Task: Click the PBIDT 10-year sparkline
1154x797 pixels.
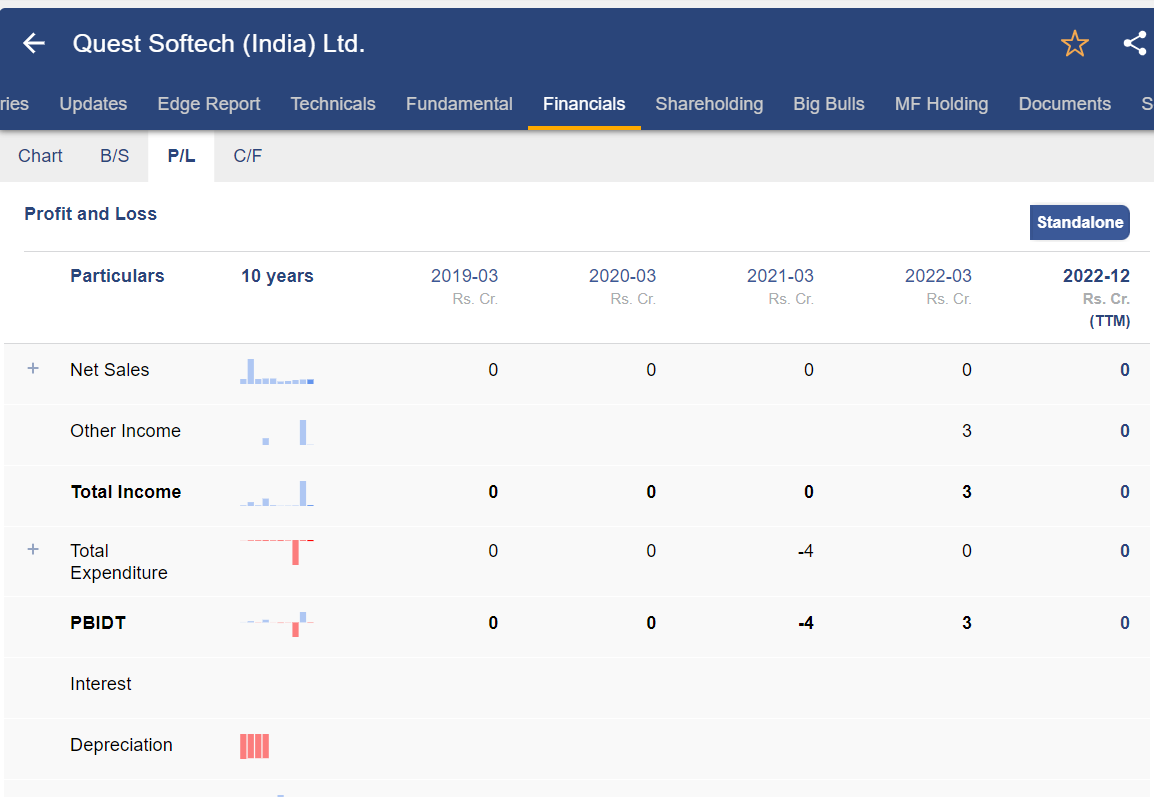Action: (x=277, y=624)
